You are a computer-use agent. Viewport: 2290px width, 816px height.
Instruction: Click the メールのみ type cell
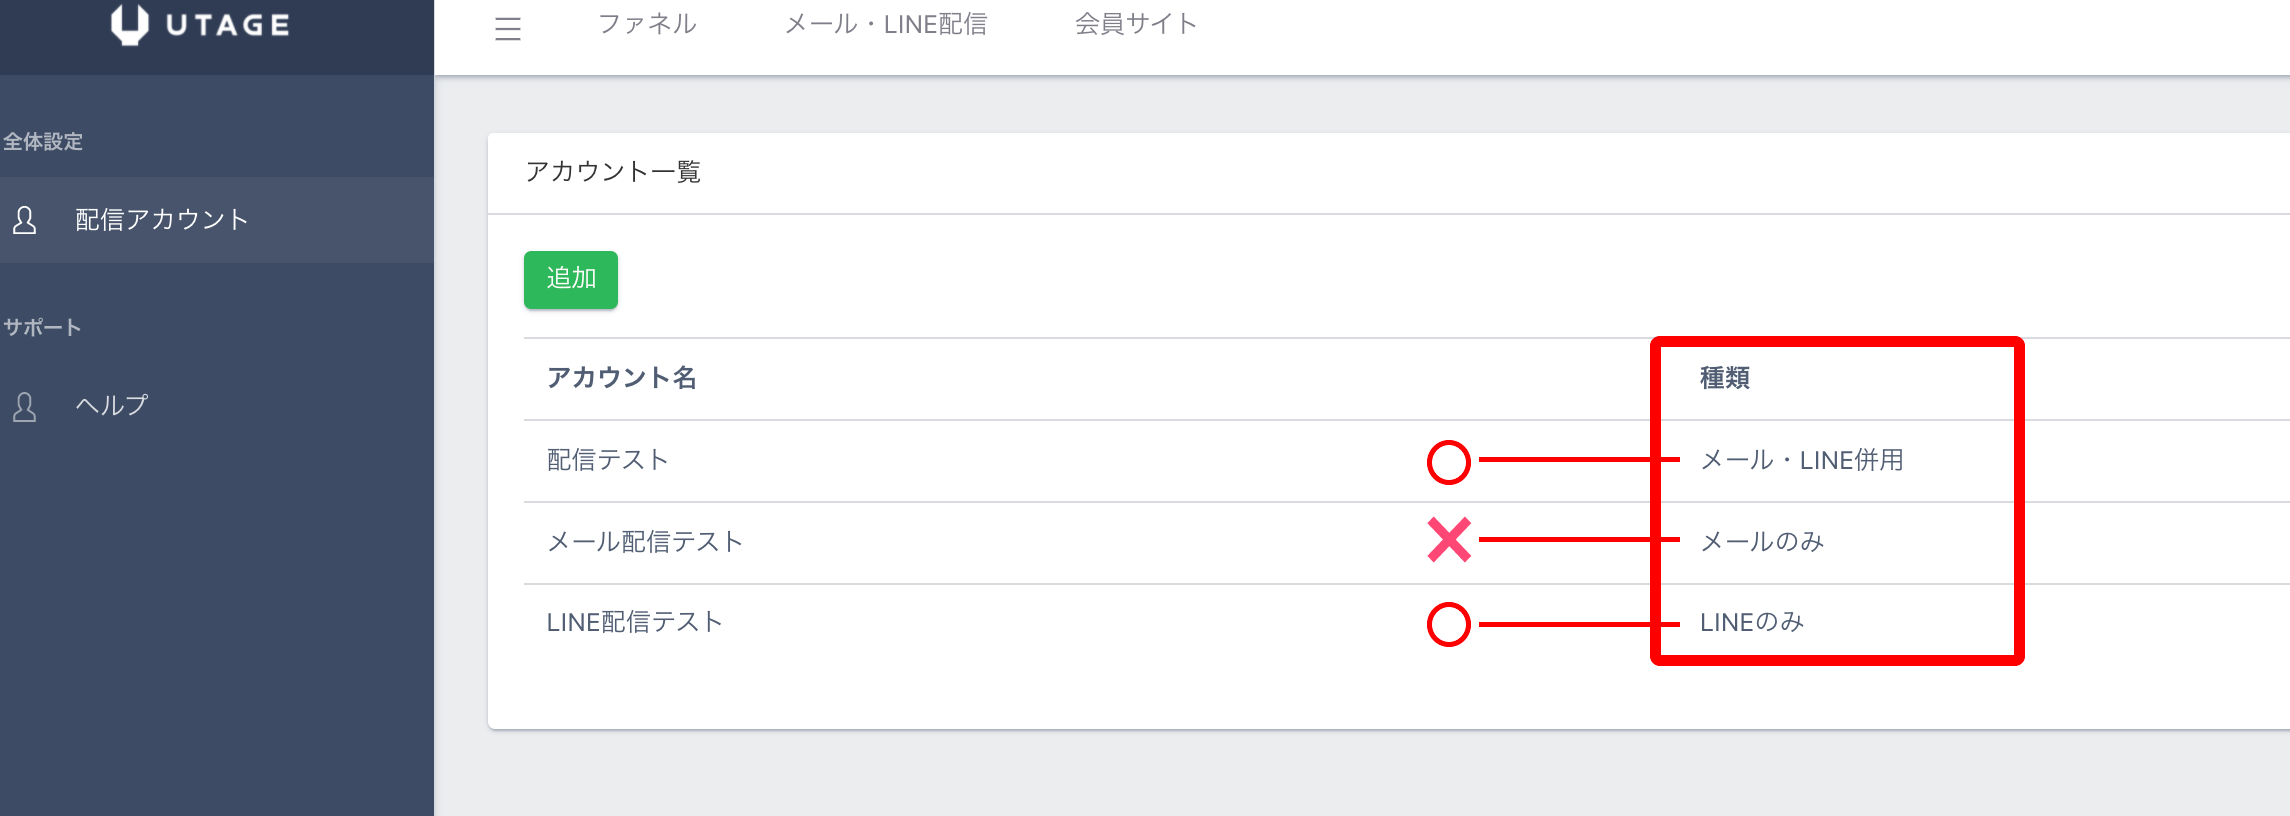[1762, 542]
